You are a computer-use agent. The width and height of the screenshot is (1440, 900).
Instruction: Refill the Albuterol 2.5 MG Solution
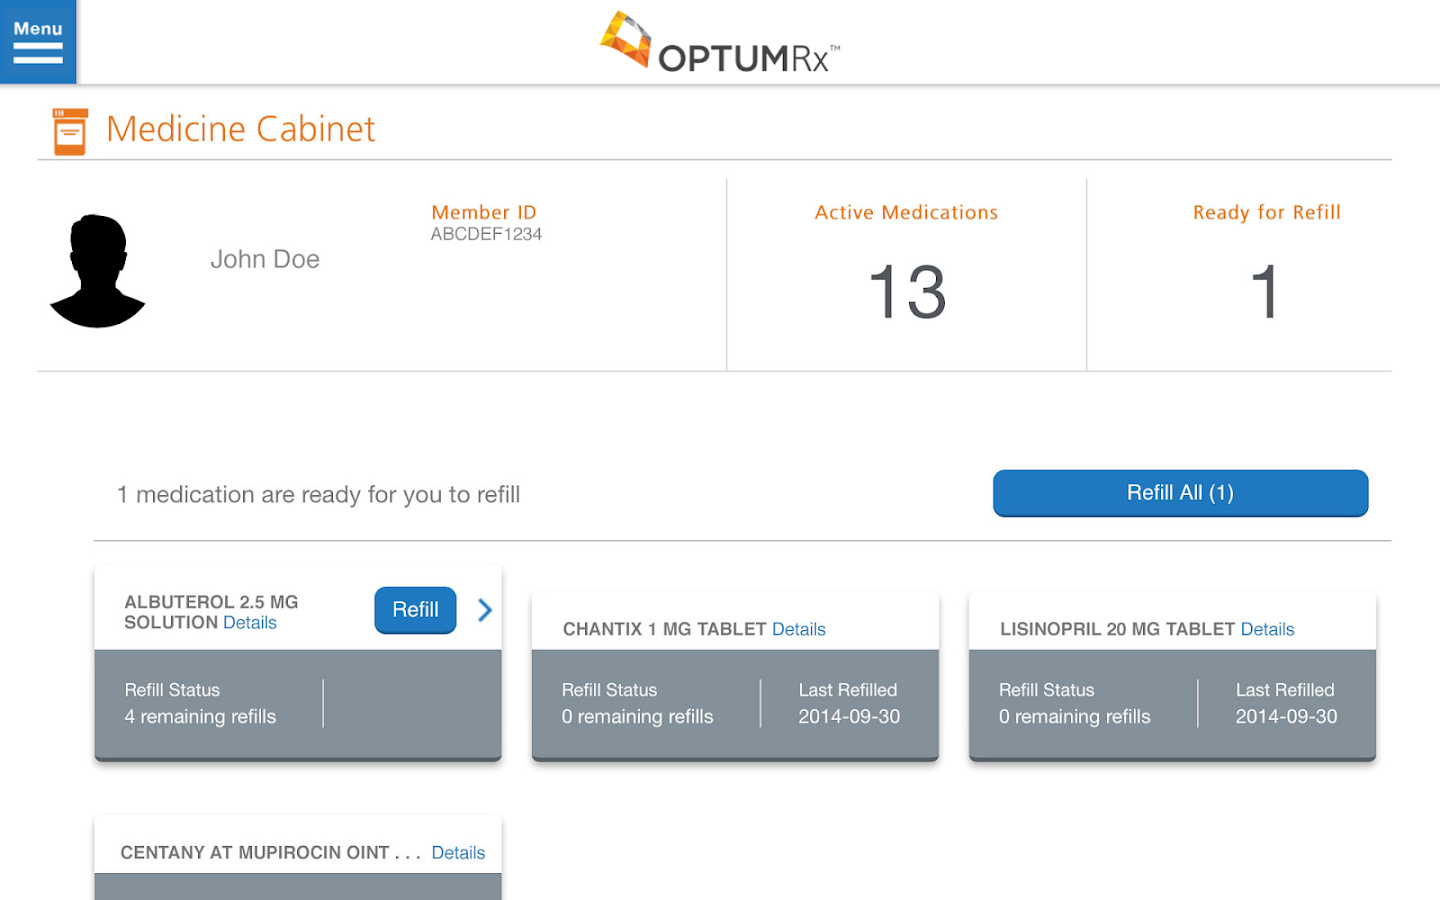415,610
